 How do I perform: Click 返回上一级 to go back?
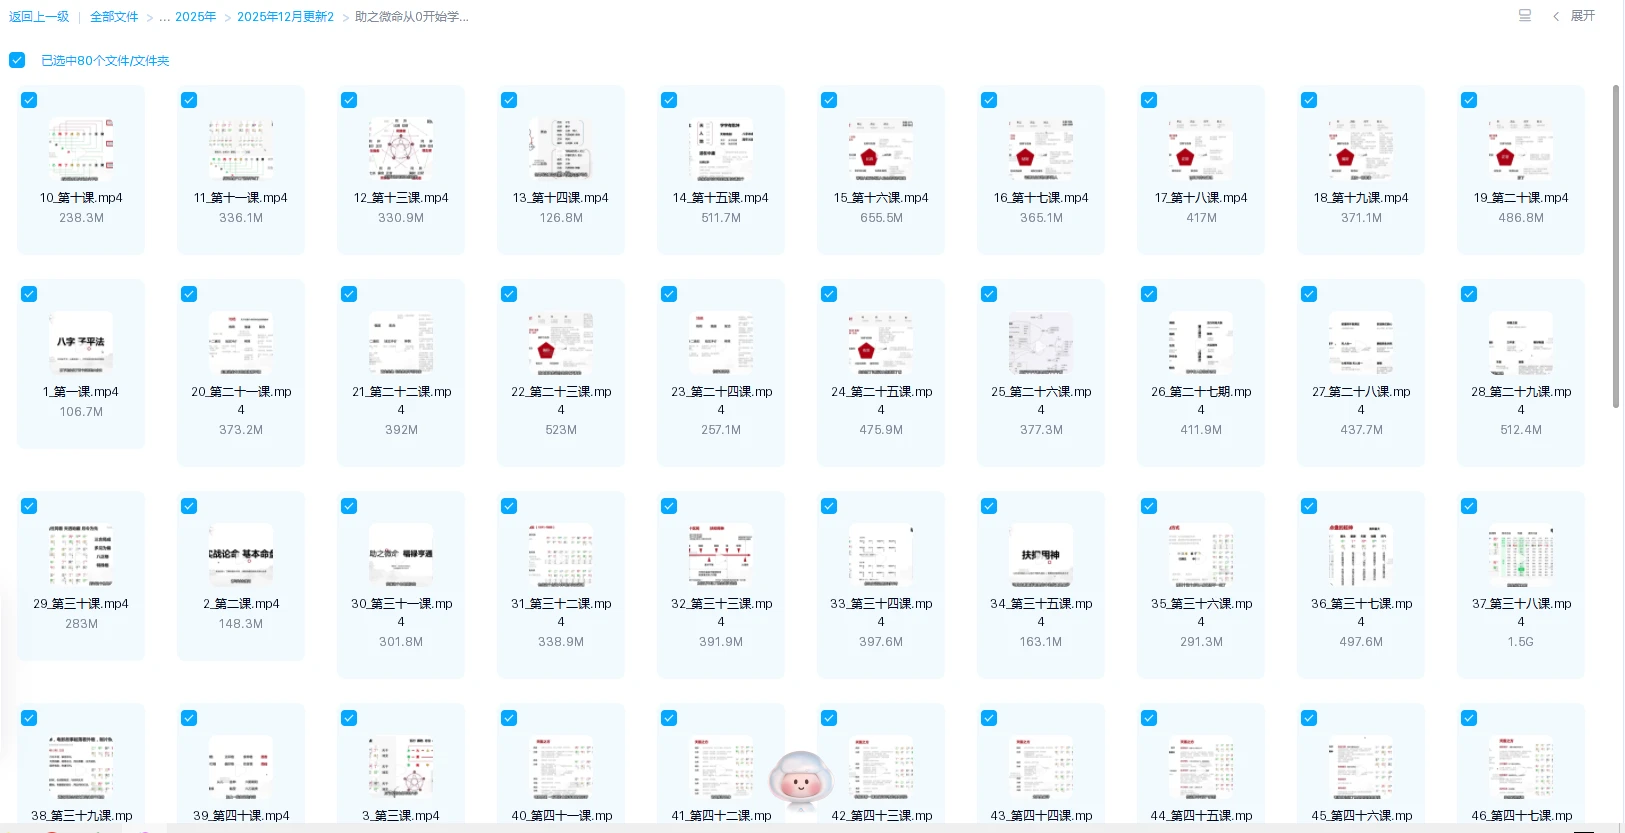(39, 17)
